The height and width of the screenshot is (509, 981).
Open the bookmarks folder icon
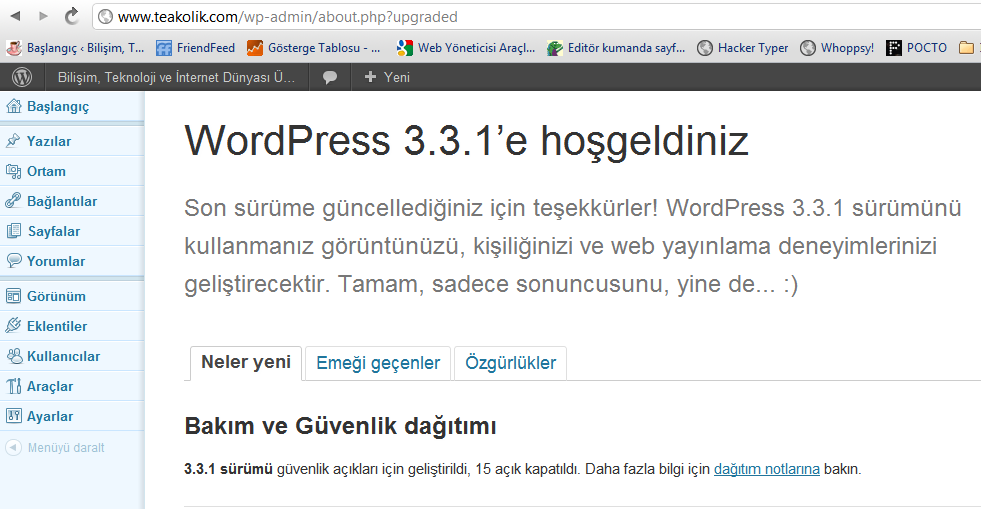967,48
